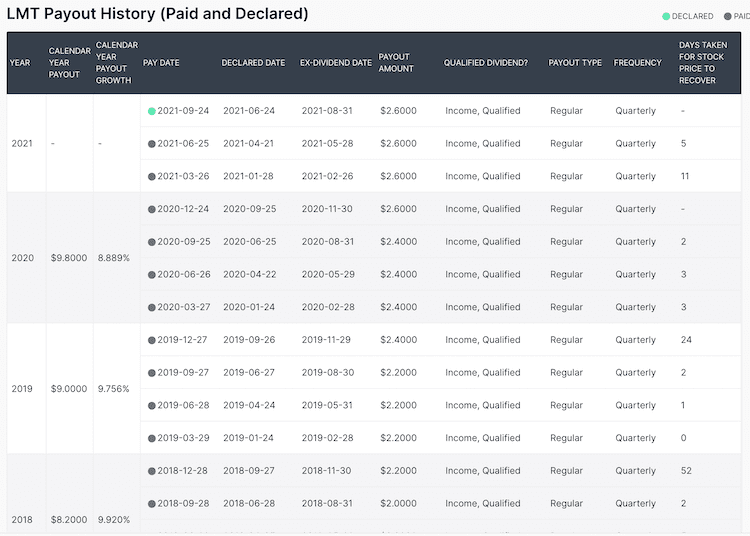Click the green dot beside 2021-09-24
This screenshot has width=750, height=536.
point(152,111)
